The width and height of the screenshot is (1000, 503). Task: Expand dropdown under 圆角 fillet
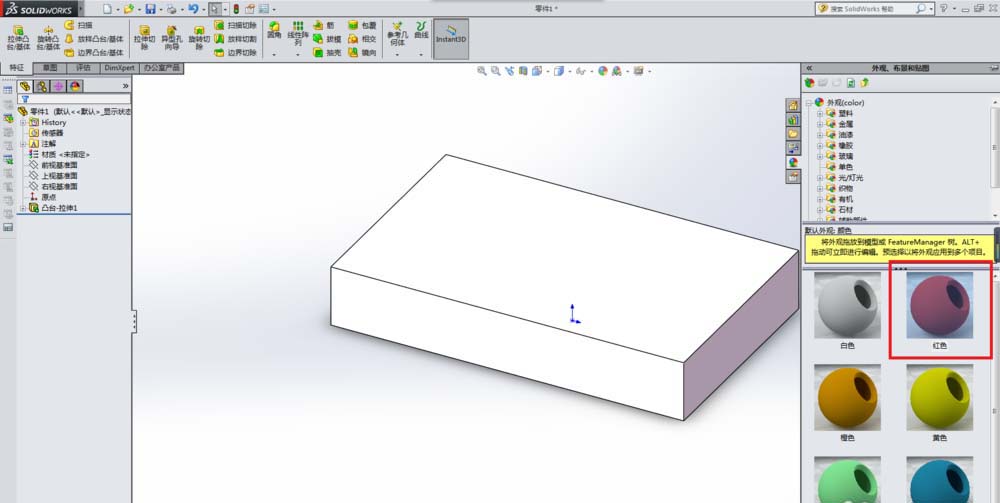click(274, 55)
